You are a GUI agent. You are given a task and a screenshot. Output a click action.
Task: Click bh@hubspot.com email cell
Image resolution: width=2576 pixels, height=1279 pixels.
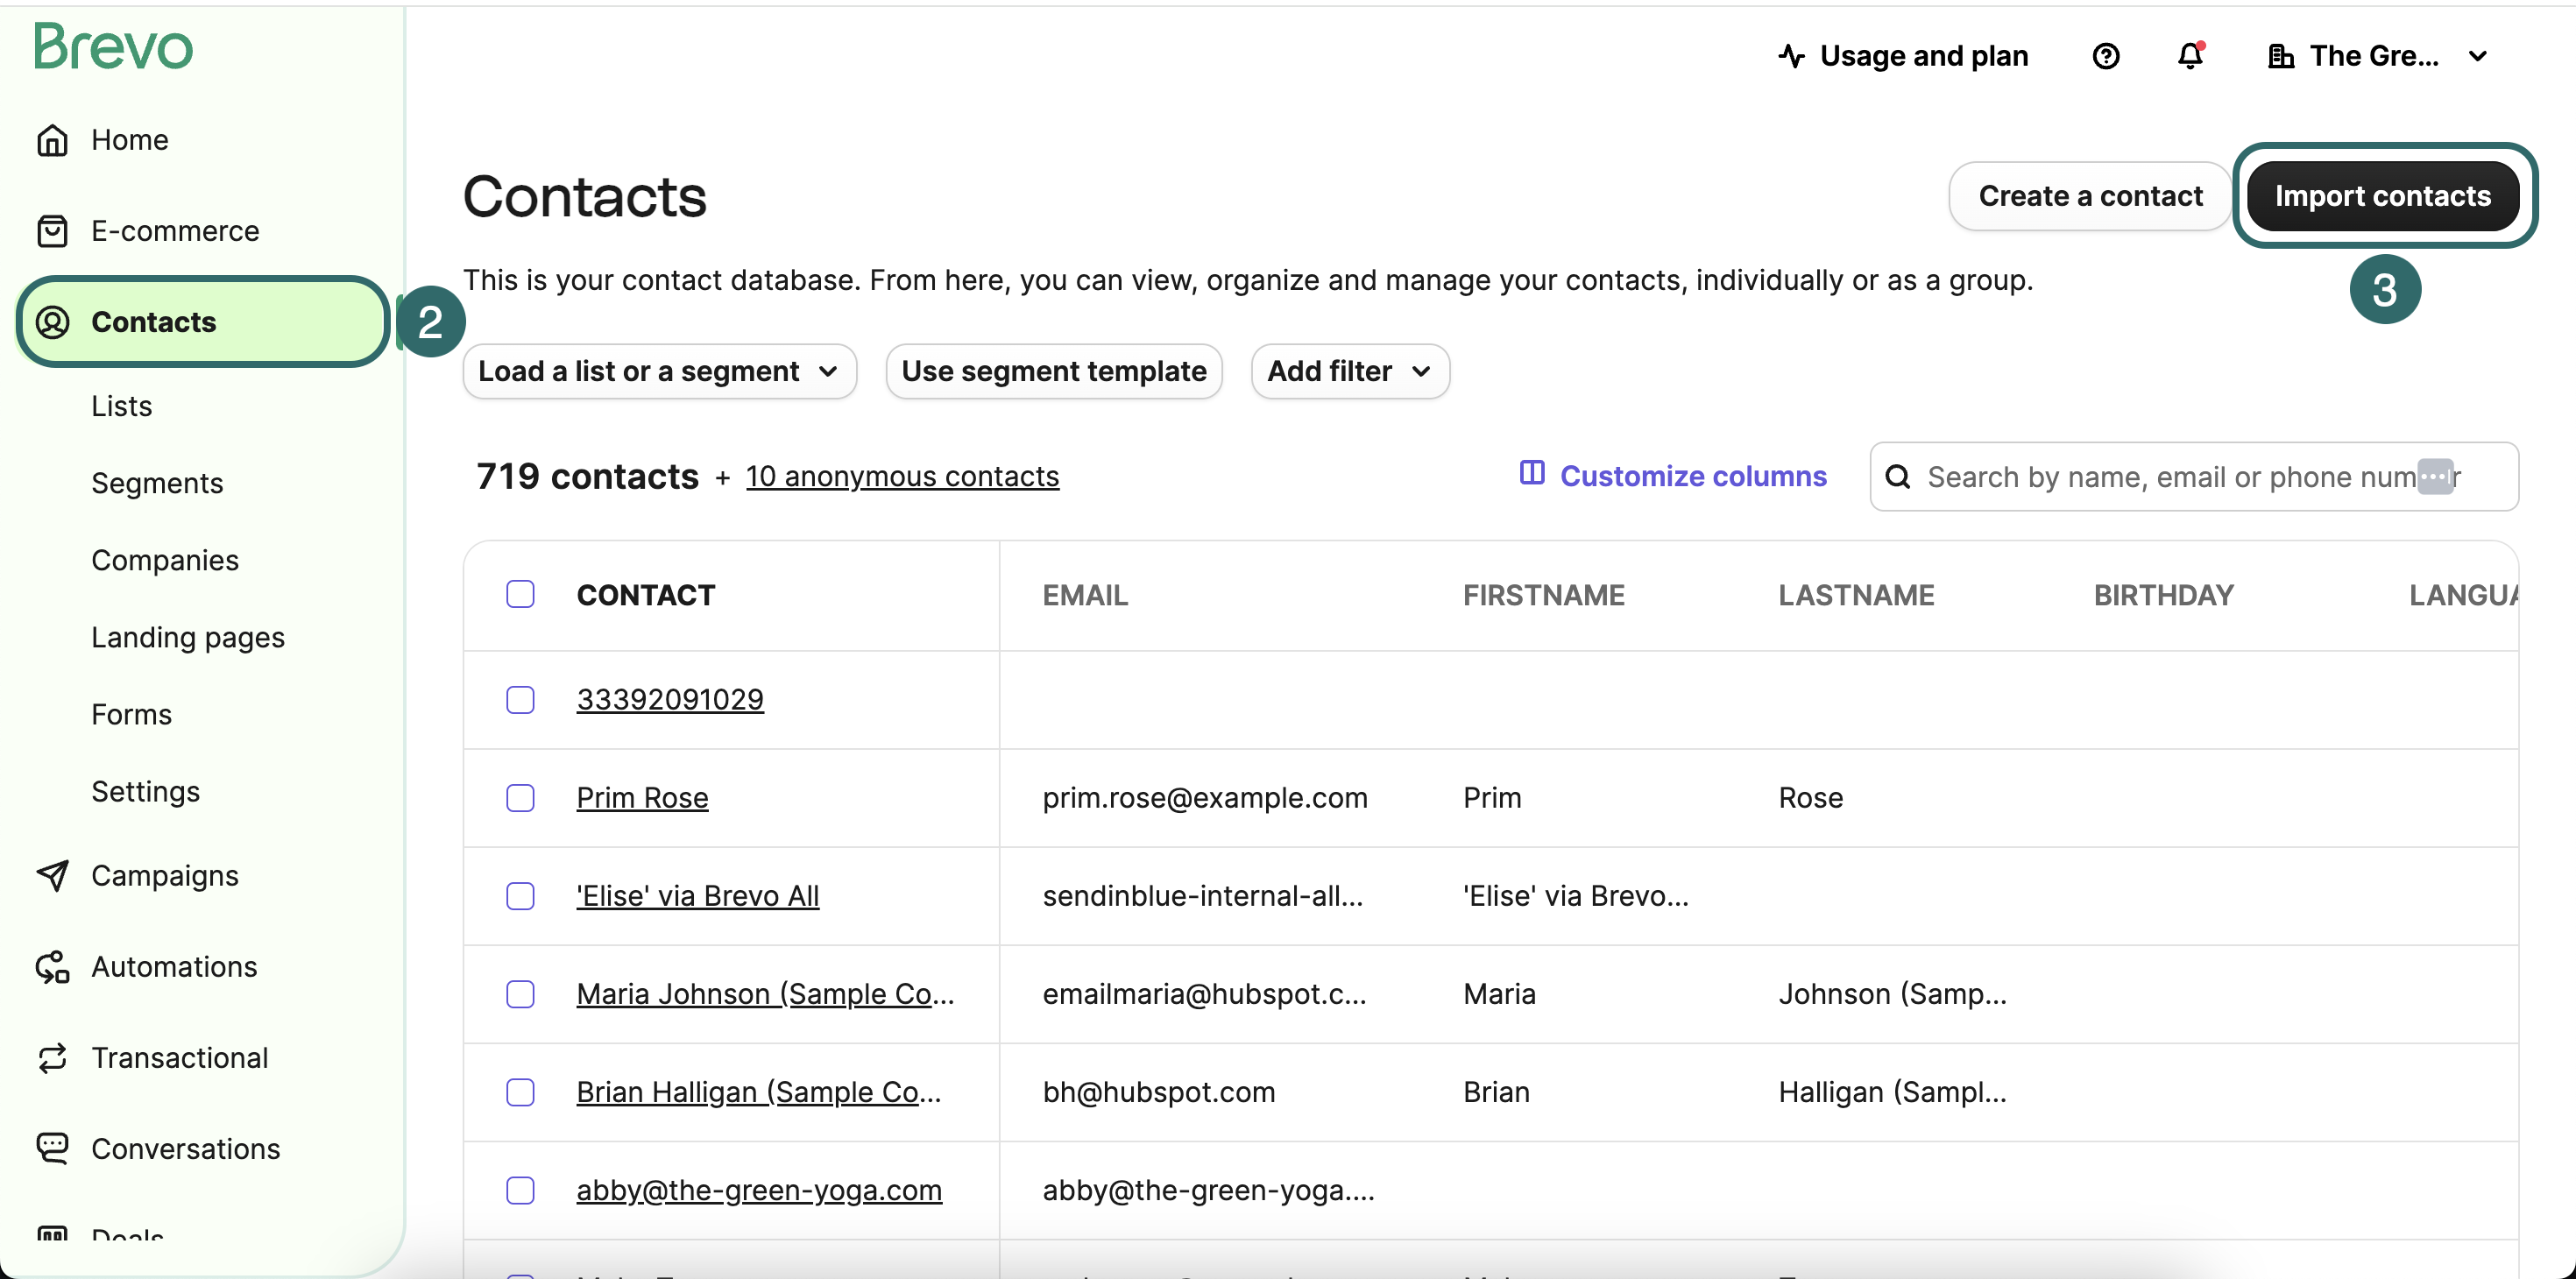click(x=1159, y=1092)
